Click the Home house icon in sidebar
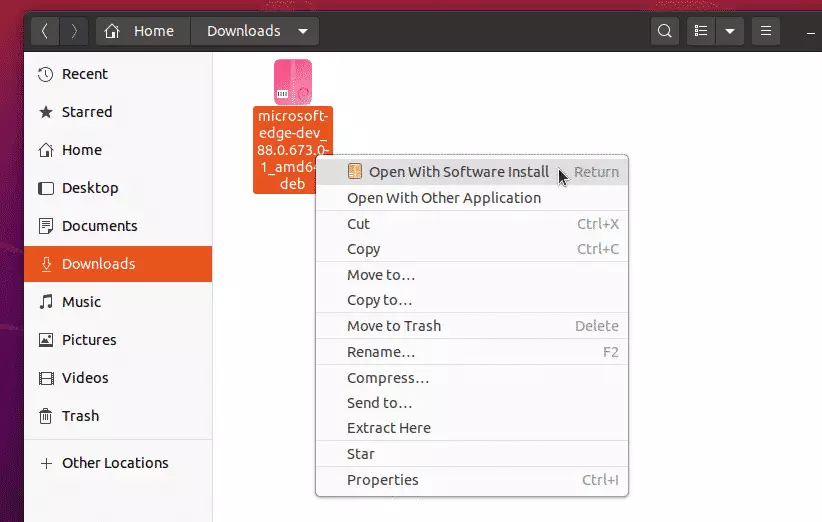The width and height of the screenshot is (822, 522). click(x=46, y=150)
